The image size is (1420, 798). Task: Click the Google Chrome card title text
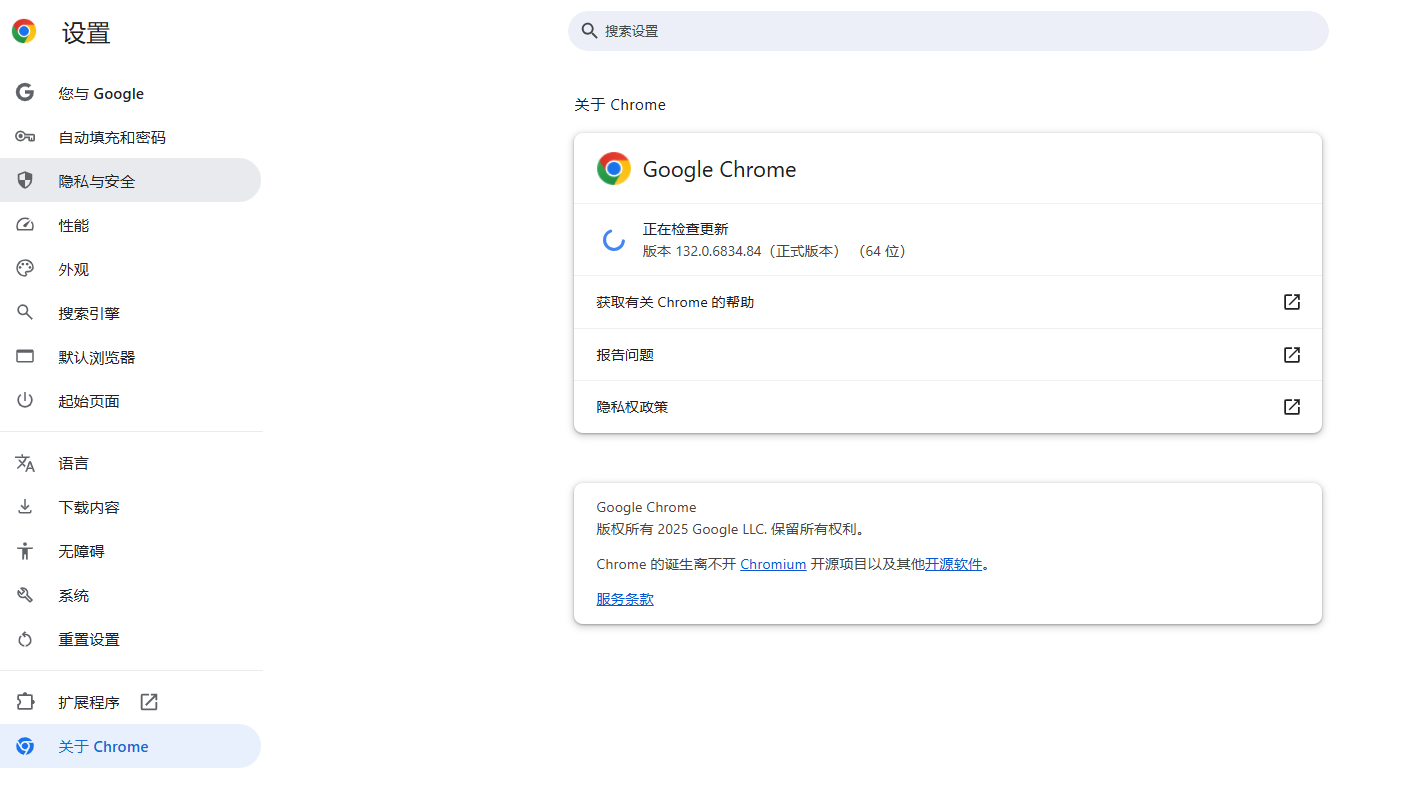tap(720, 169)
